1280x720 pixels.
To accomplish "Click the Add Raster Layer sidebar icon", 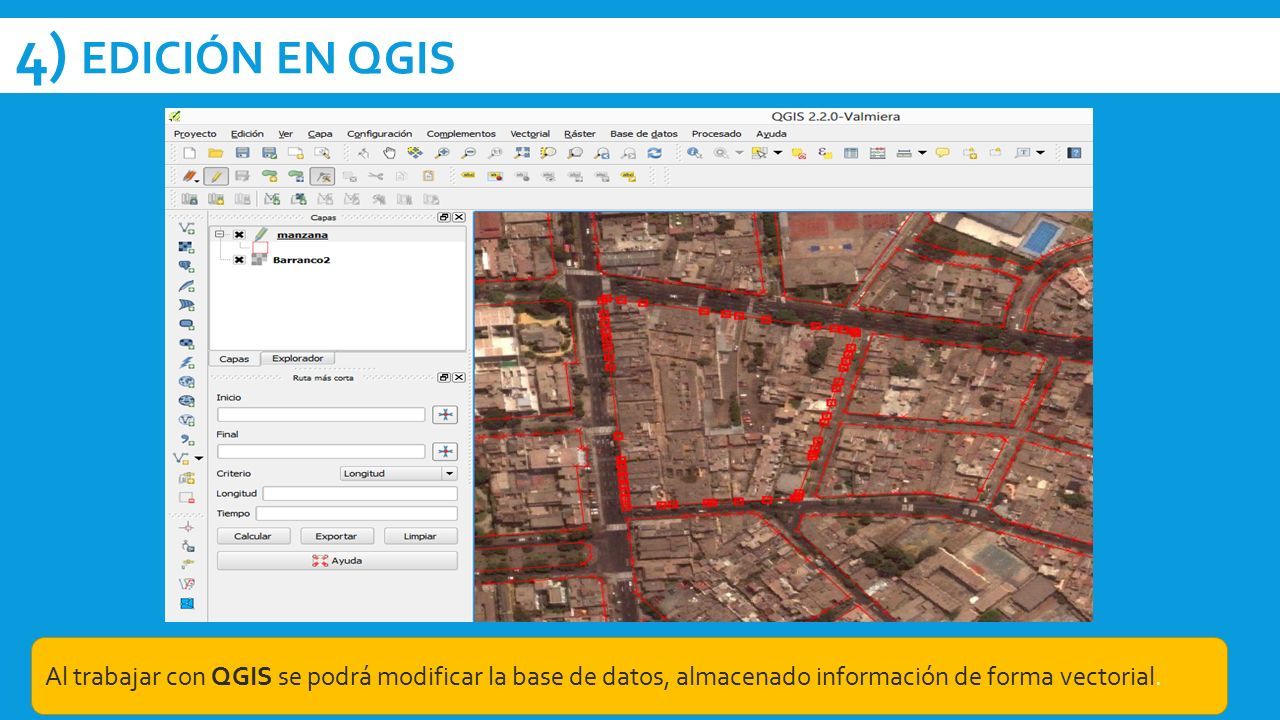I will pos(187,247).
